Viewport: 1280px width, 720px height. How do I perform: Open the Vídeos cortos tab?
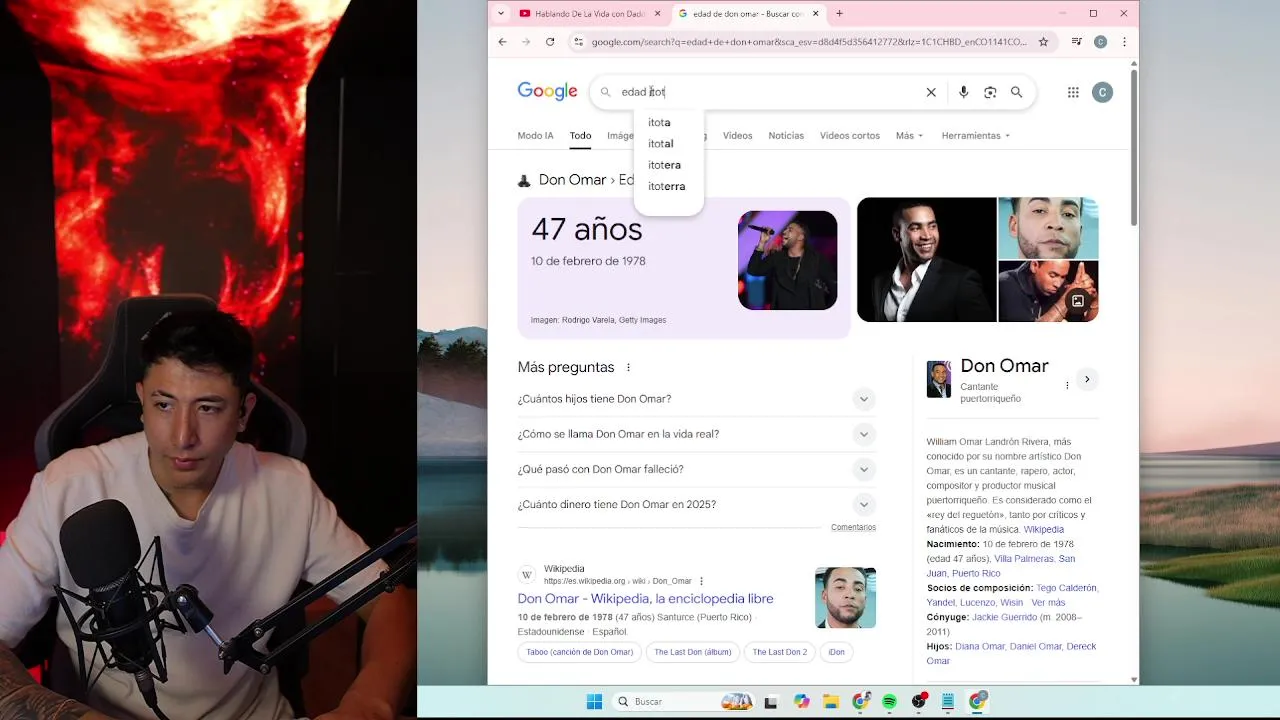point(850,135)
